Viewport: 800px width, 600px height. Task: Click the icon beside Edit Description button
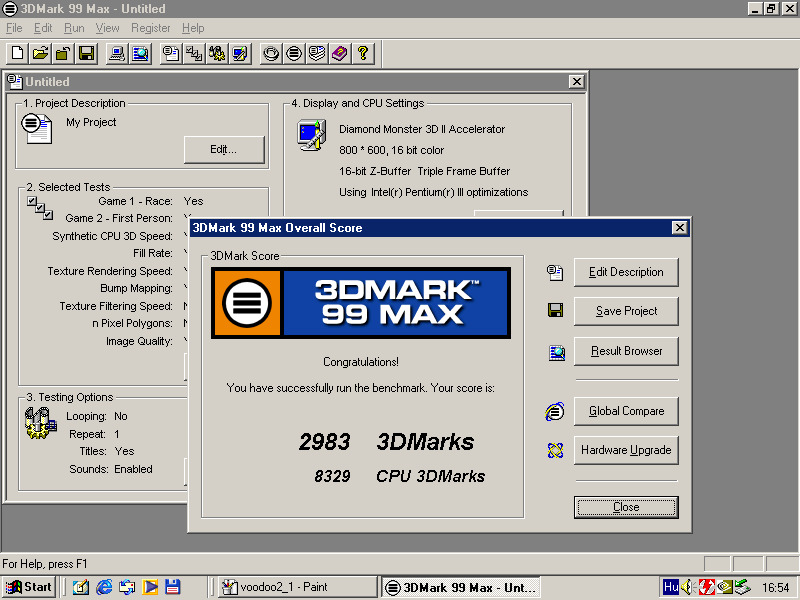[555, 272]
